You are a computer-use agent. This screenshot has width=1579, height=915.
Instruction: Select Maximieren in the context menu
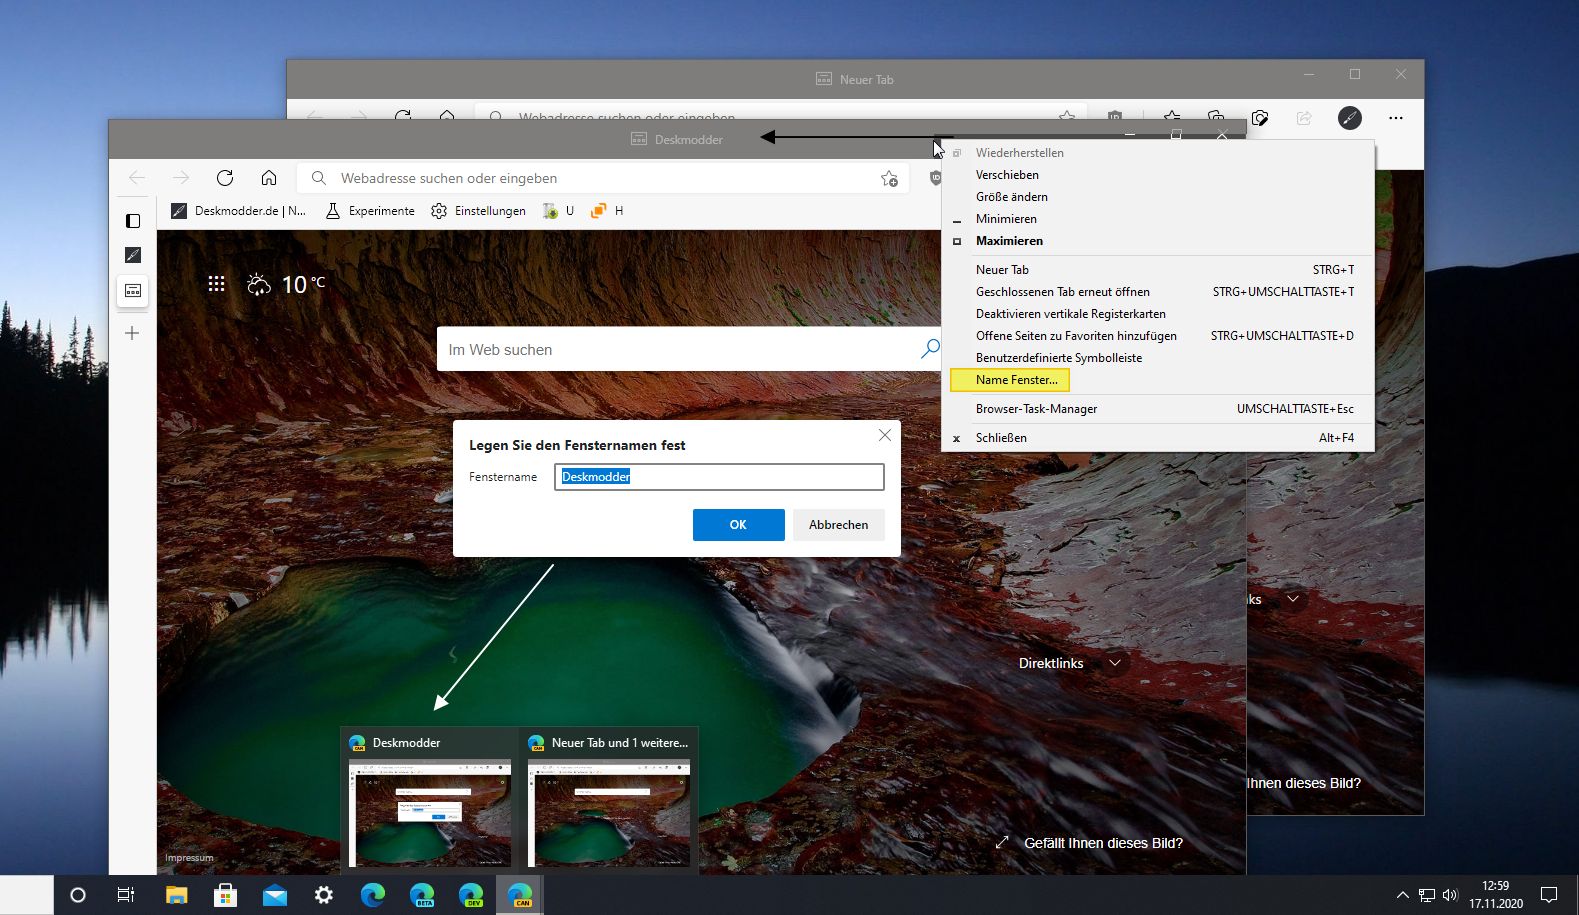click(x=1158, y=241)
